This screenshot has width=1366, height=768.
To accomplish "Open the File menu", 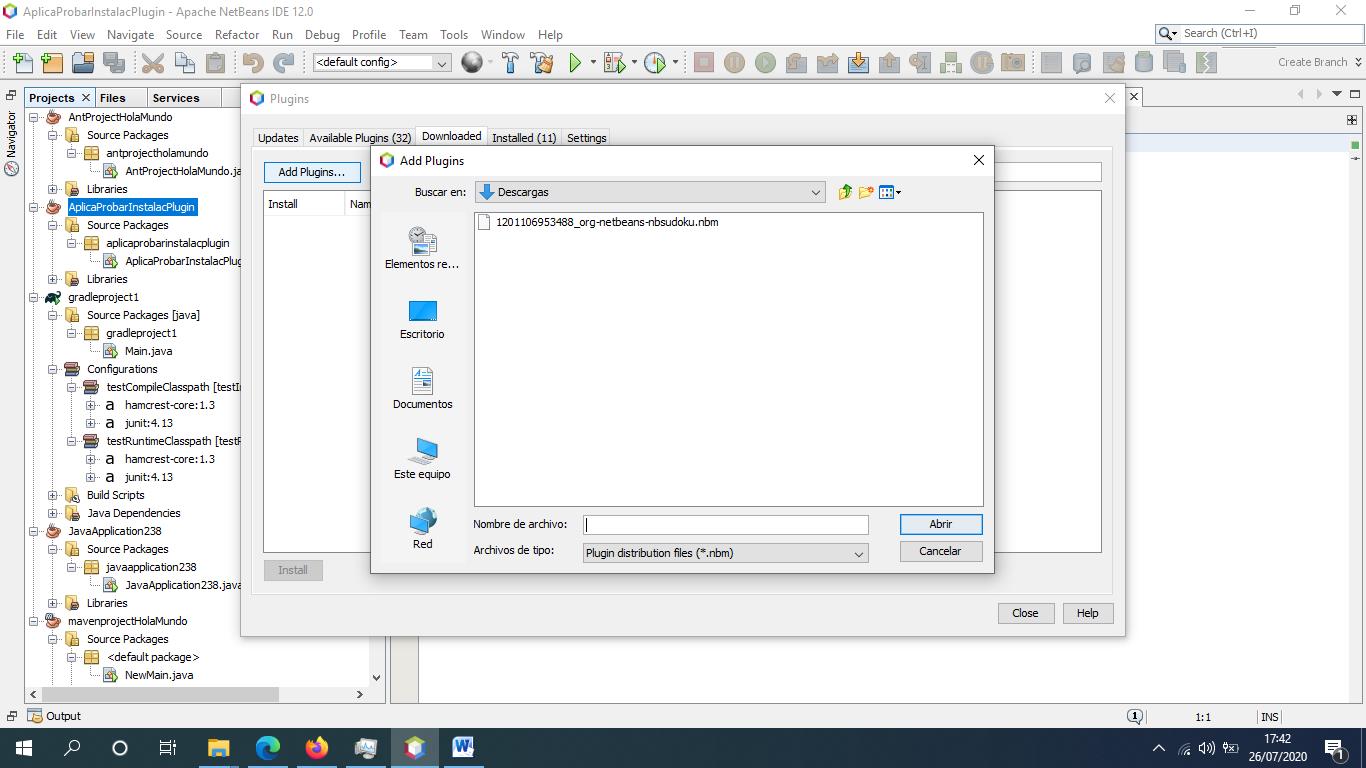I will [15, 34].
